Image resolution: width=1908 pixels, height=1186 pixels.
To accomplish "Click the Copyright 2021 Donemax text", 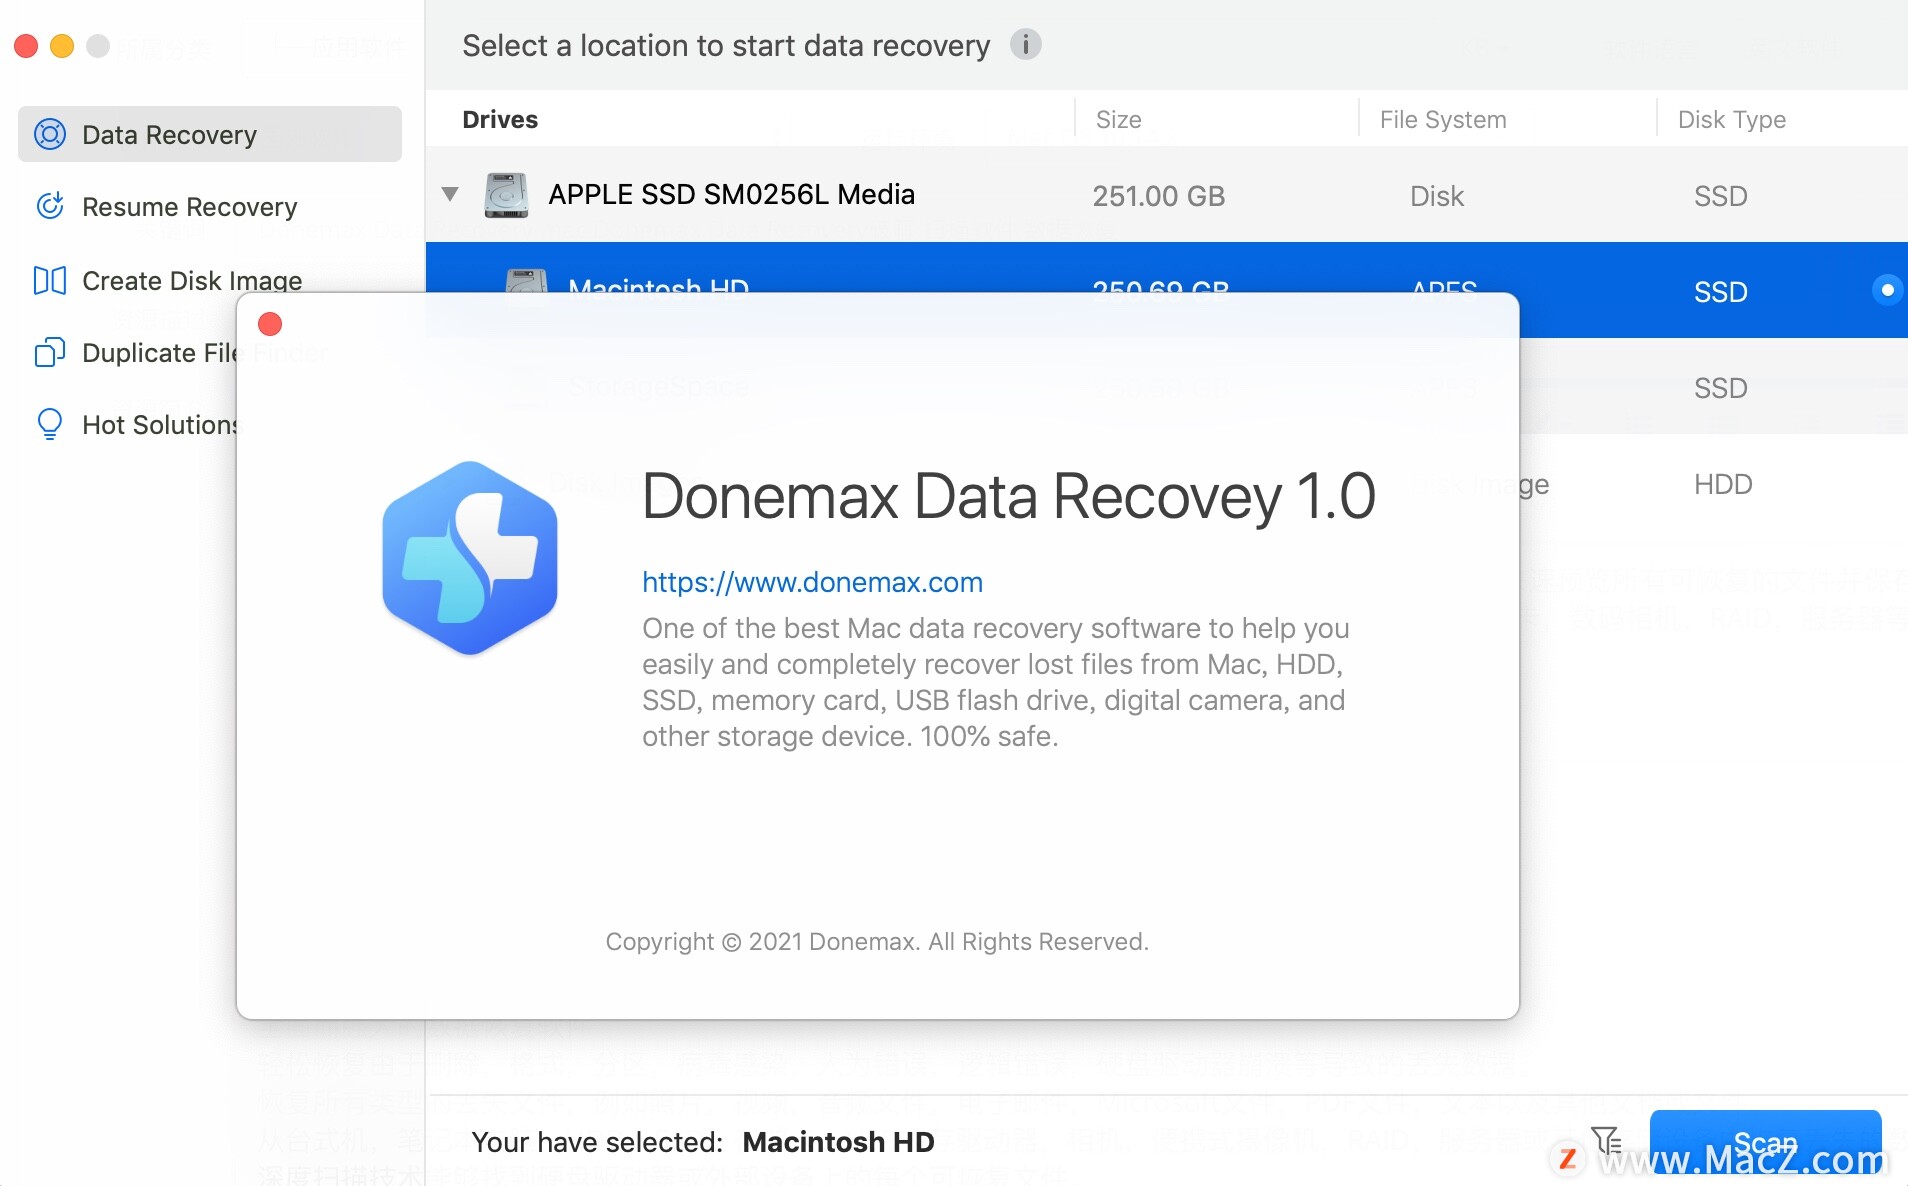I will coord(877,942).
